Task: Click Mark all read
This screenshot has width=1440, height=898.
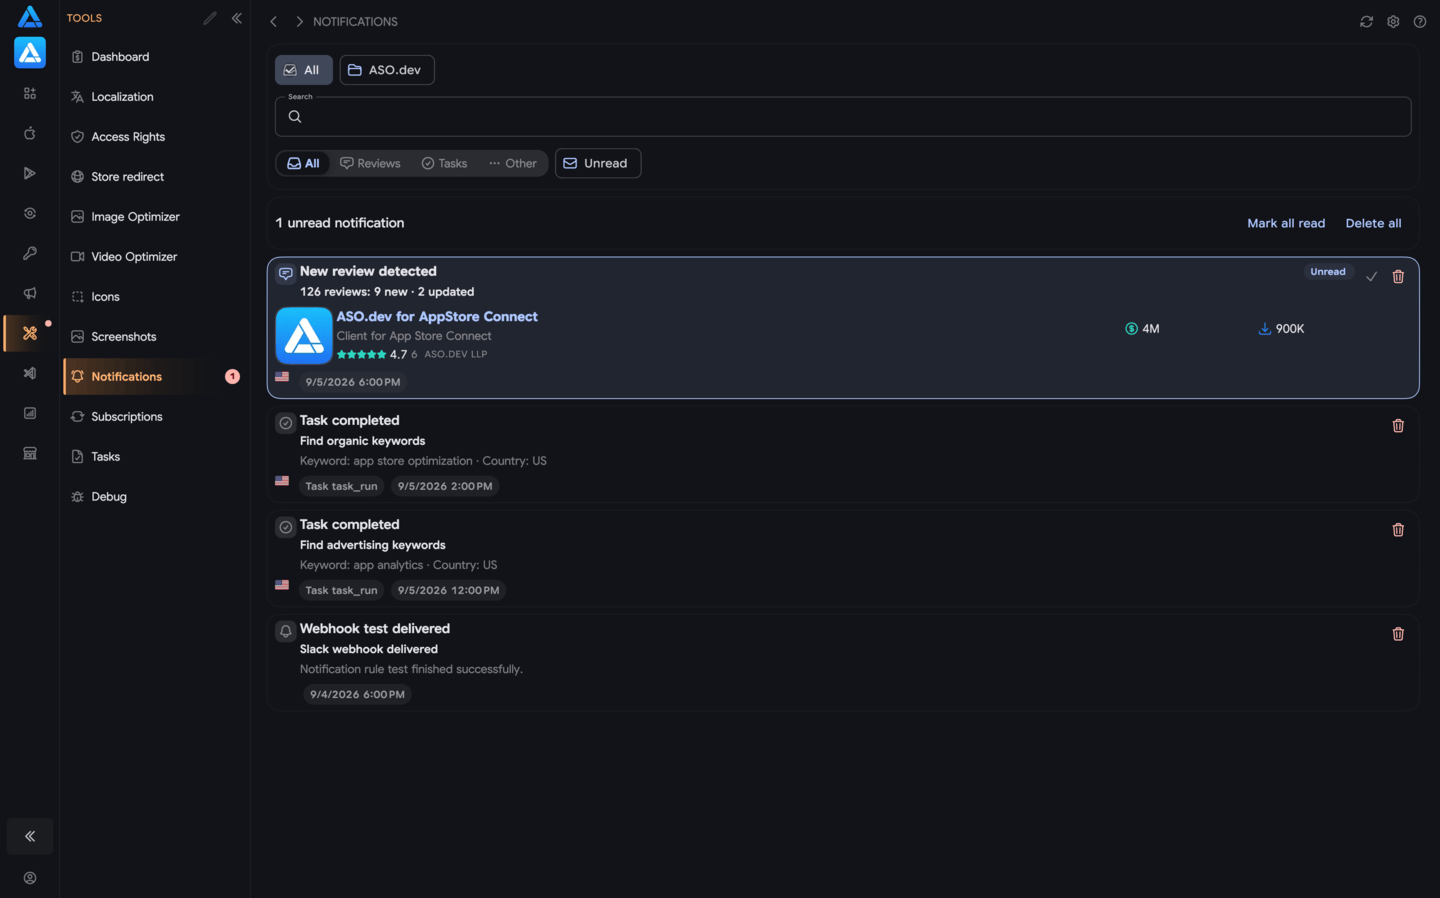Action: click(x=1286, y=223)
